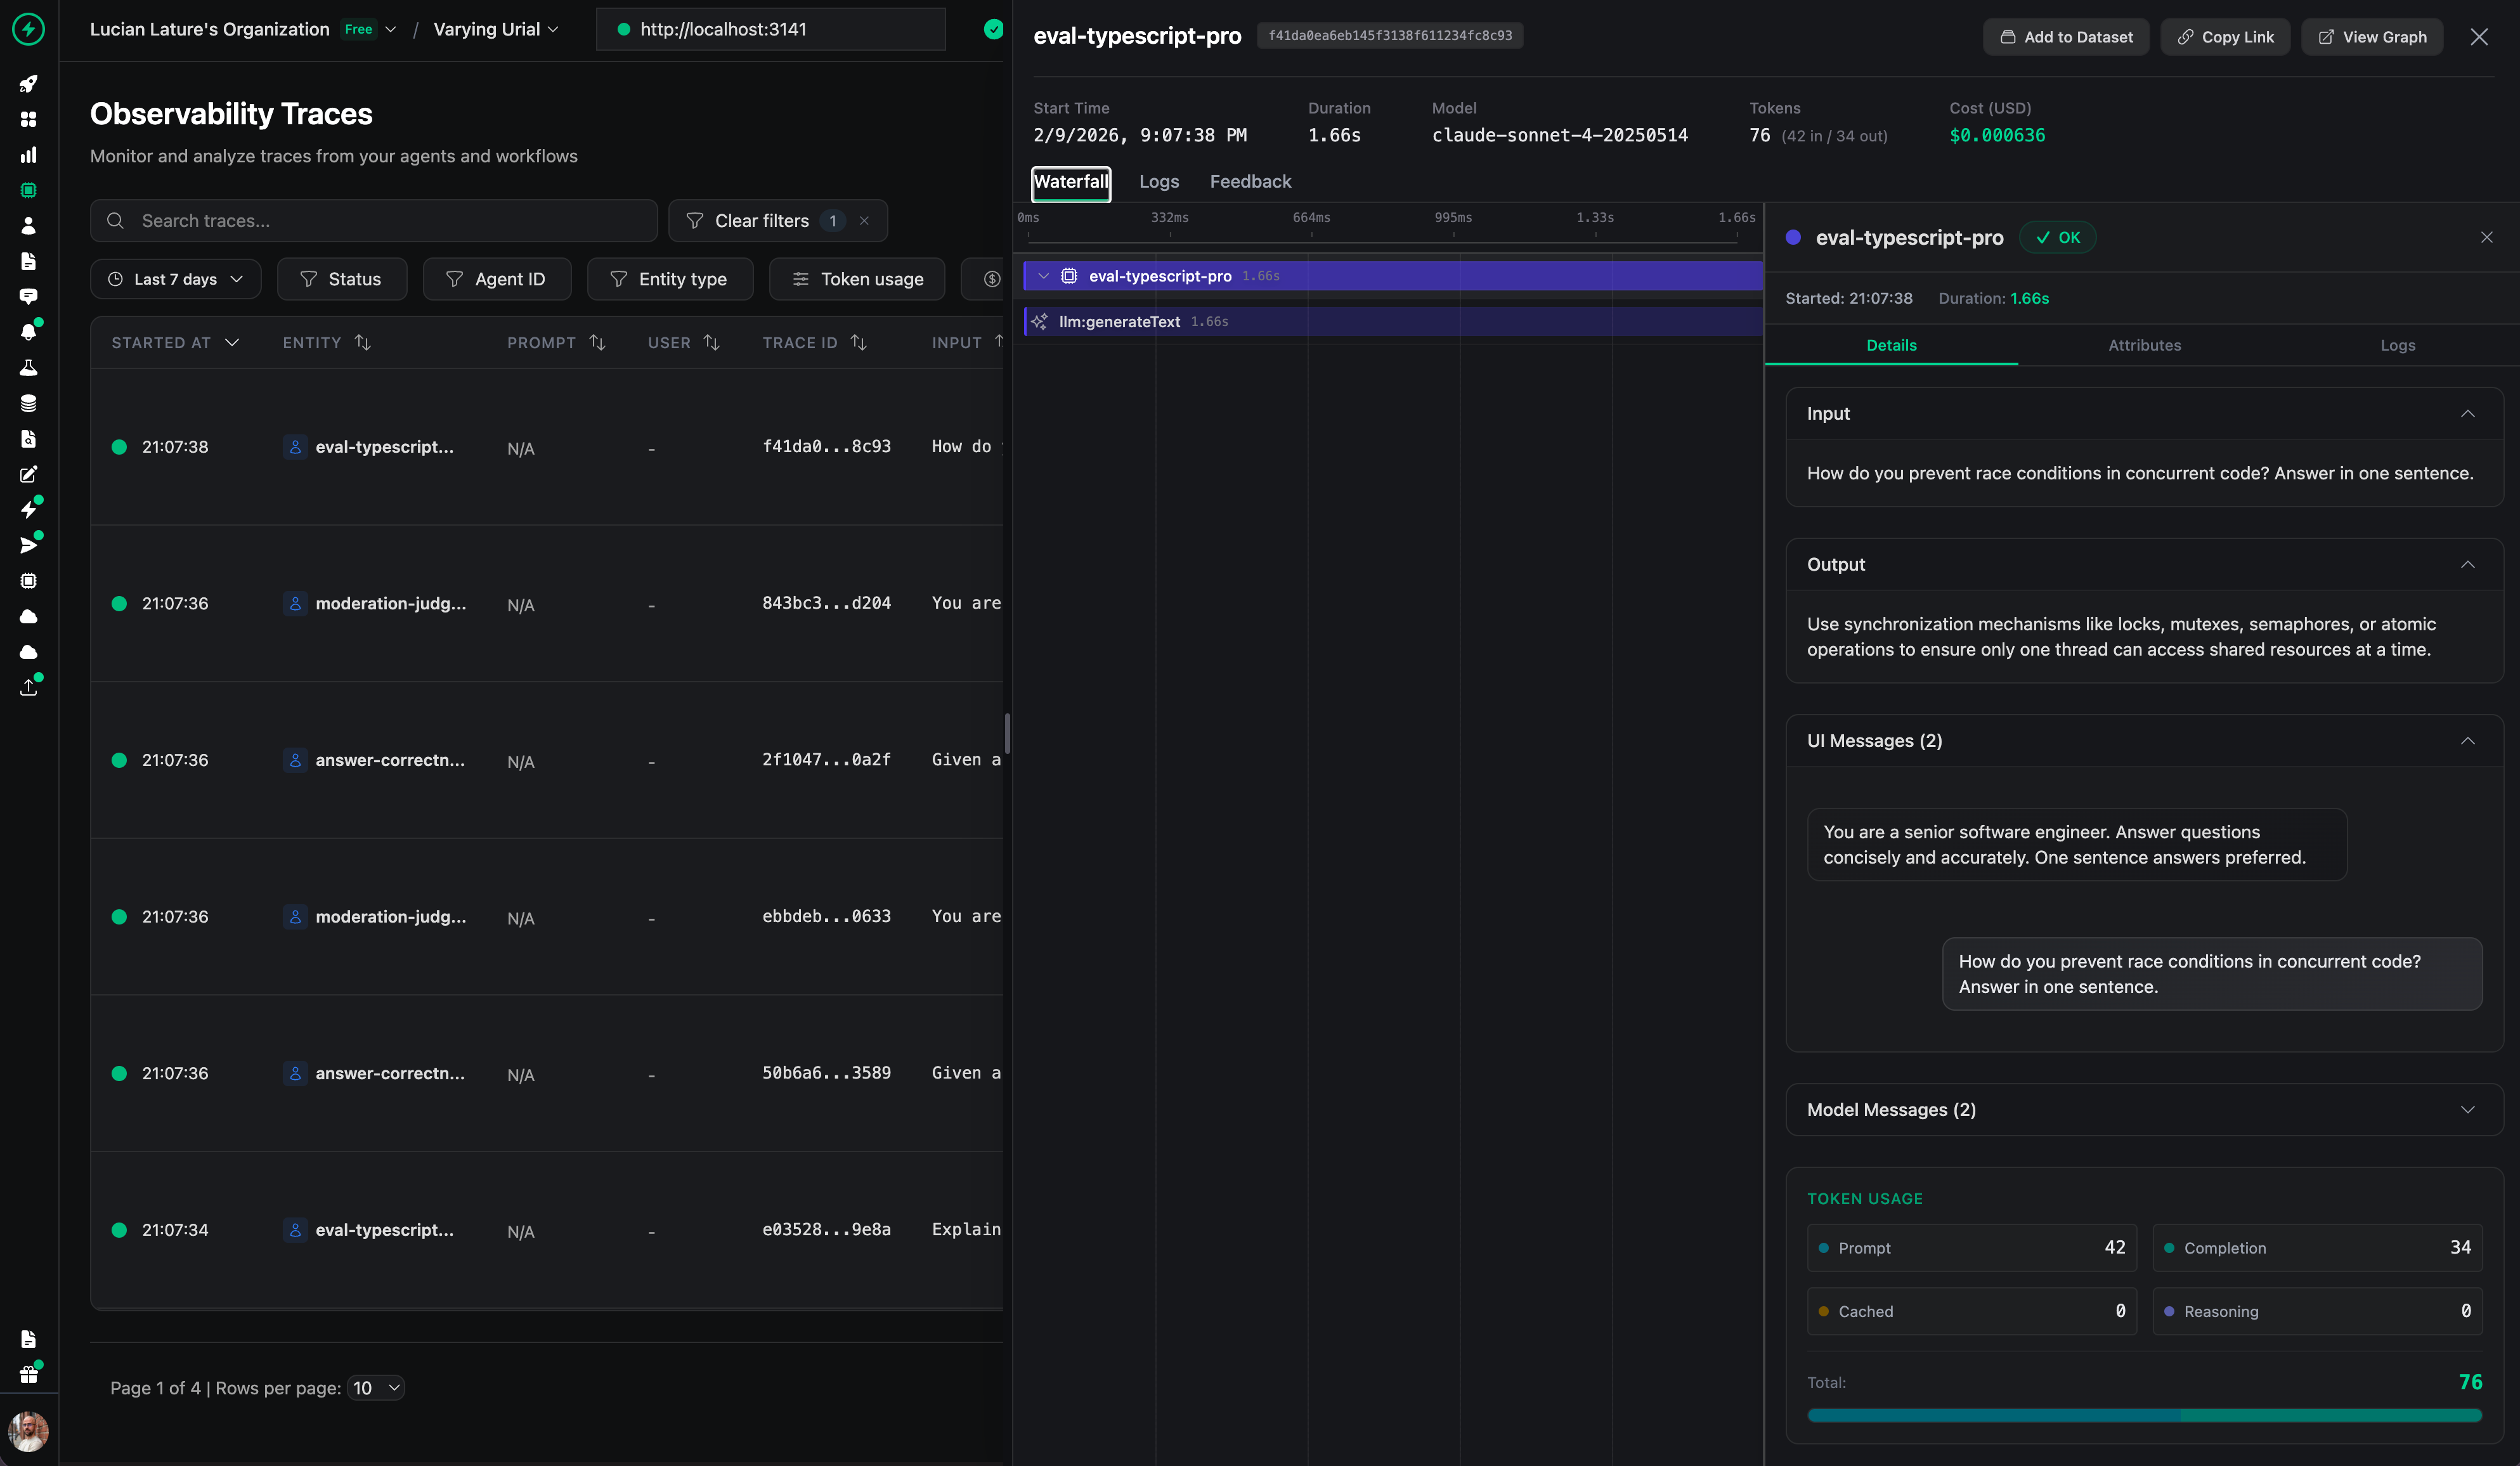Click the speech bubble sidebar icon
The height and width of the screenshot is (1466, 2520).
[28, 297]
